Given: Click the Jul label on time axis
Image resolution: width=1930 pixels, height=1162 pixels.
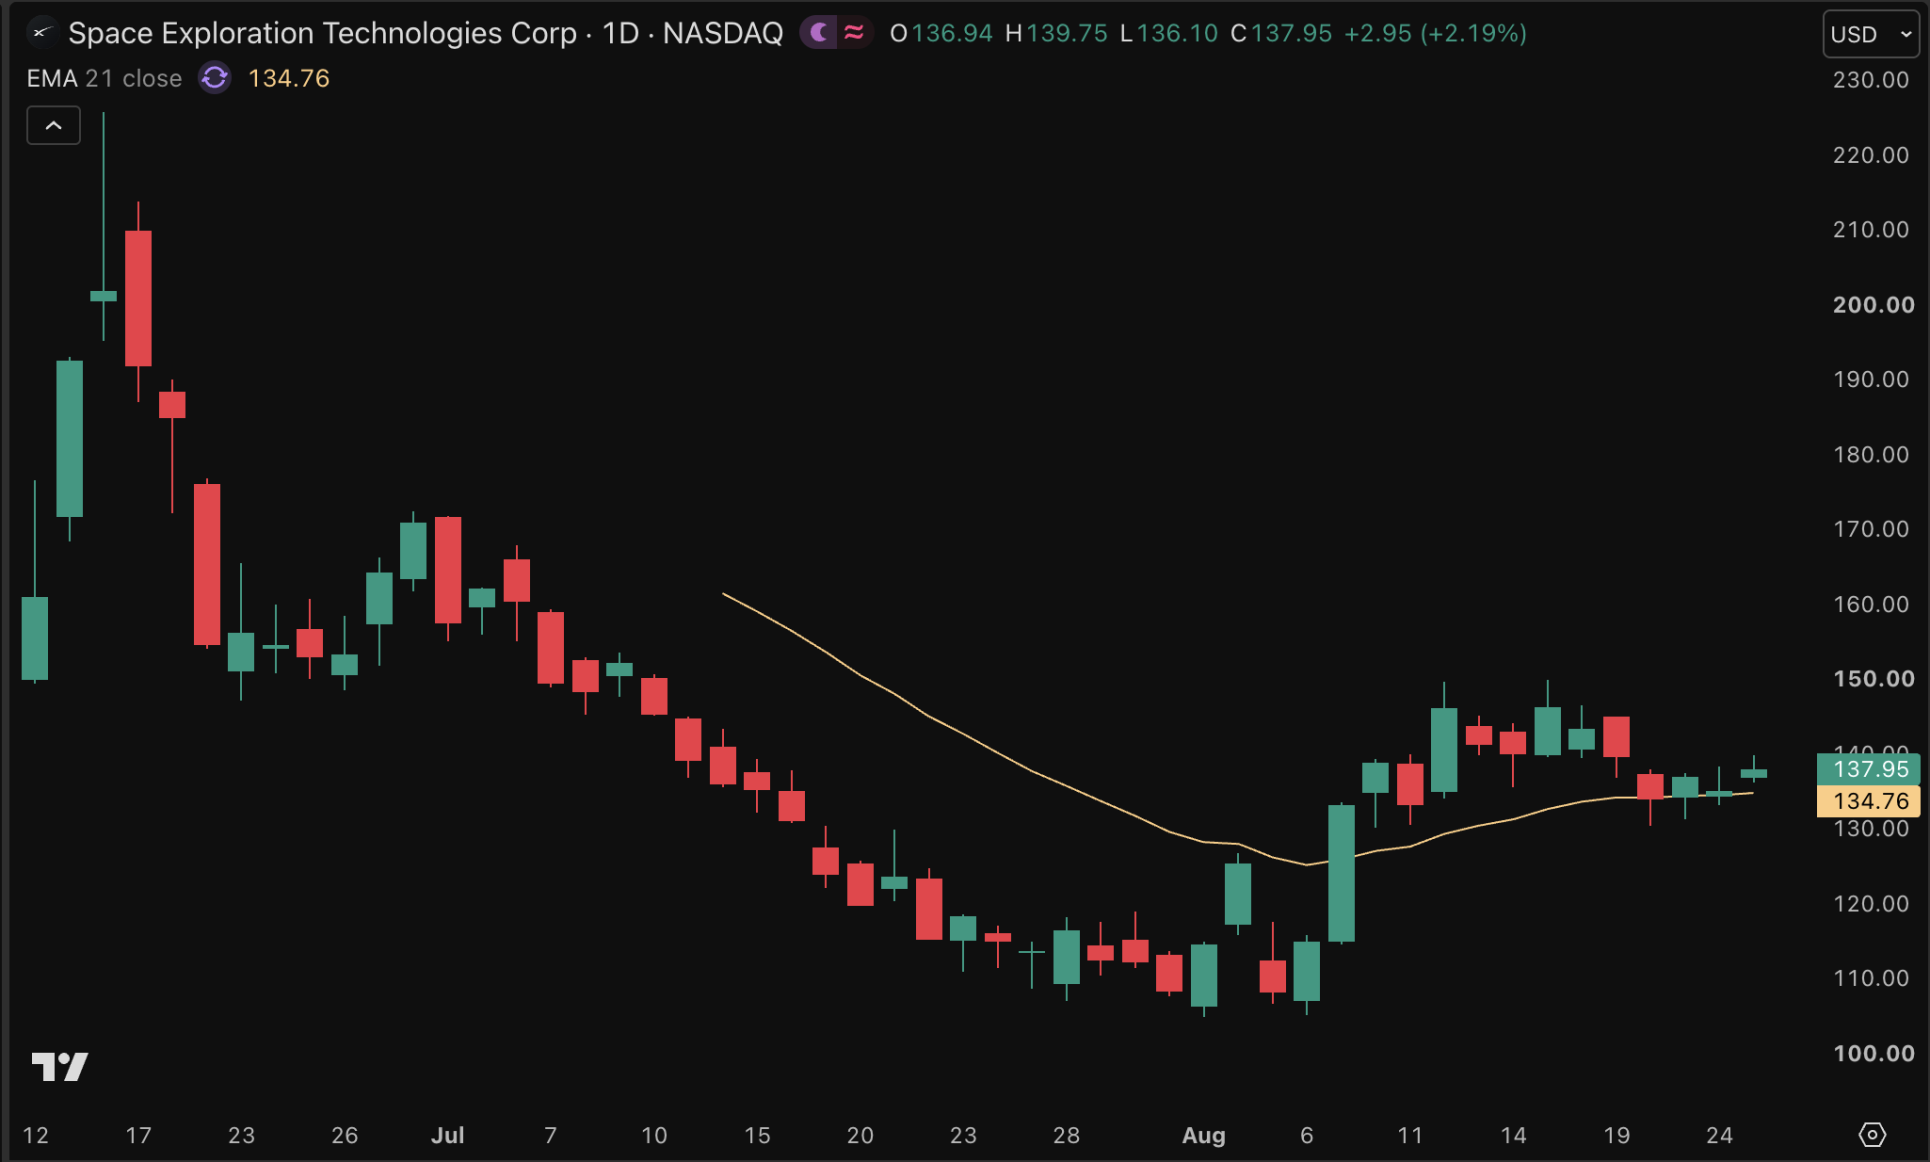Looking at the screenshot, I should pyautogui.click(x=448, y=1135).
